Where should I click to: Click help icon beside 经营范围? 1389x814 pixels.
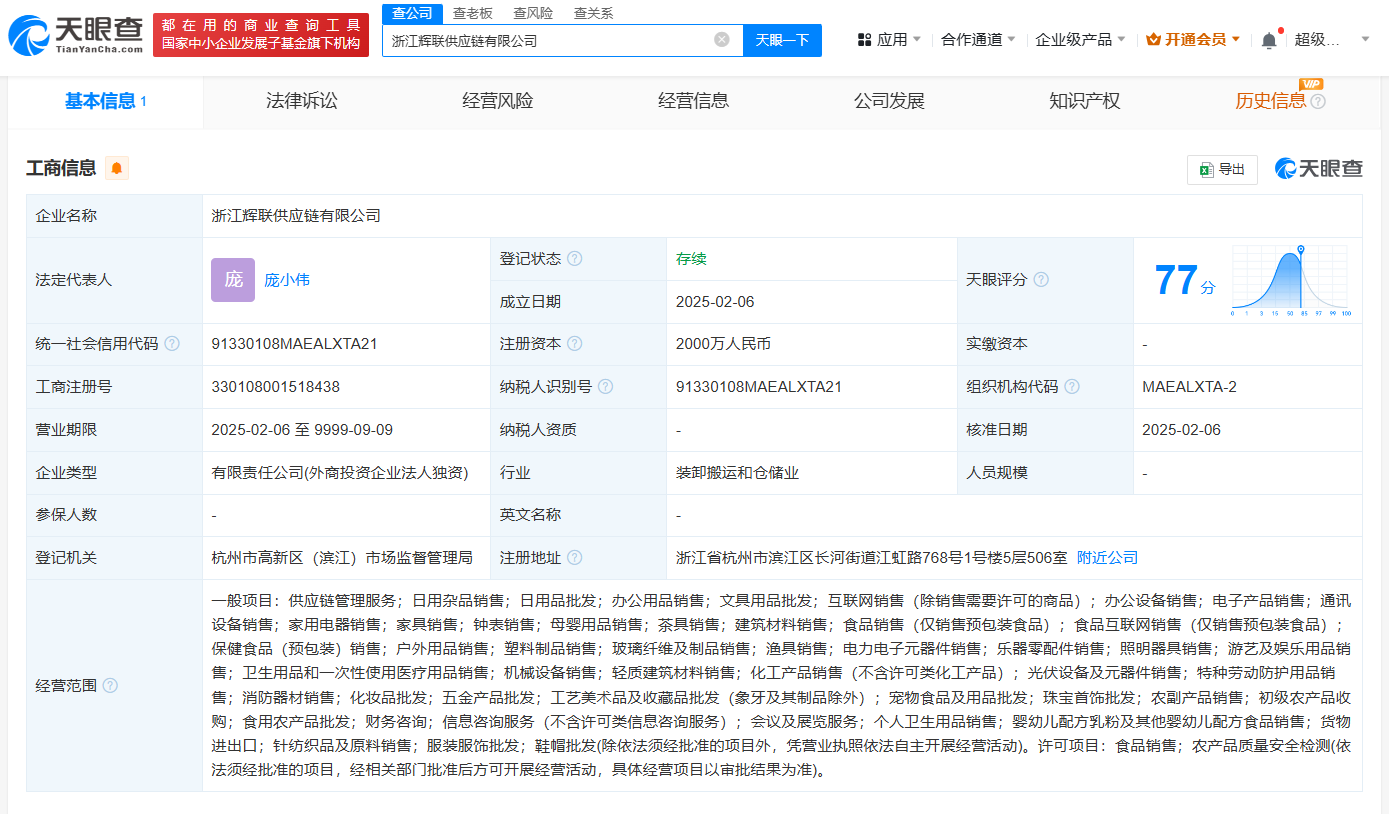pyautogui.click(x=110, y=685)
